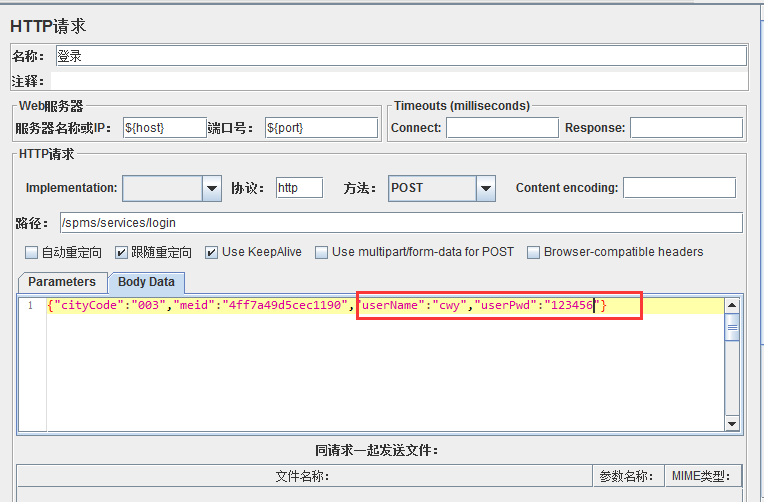This screenshot has width=764, height=502.
Task: Click the 注释 comment field
Action: click(399, 81)
